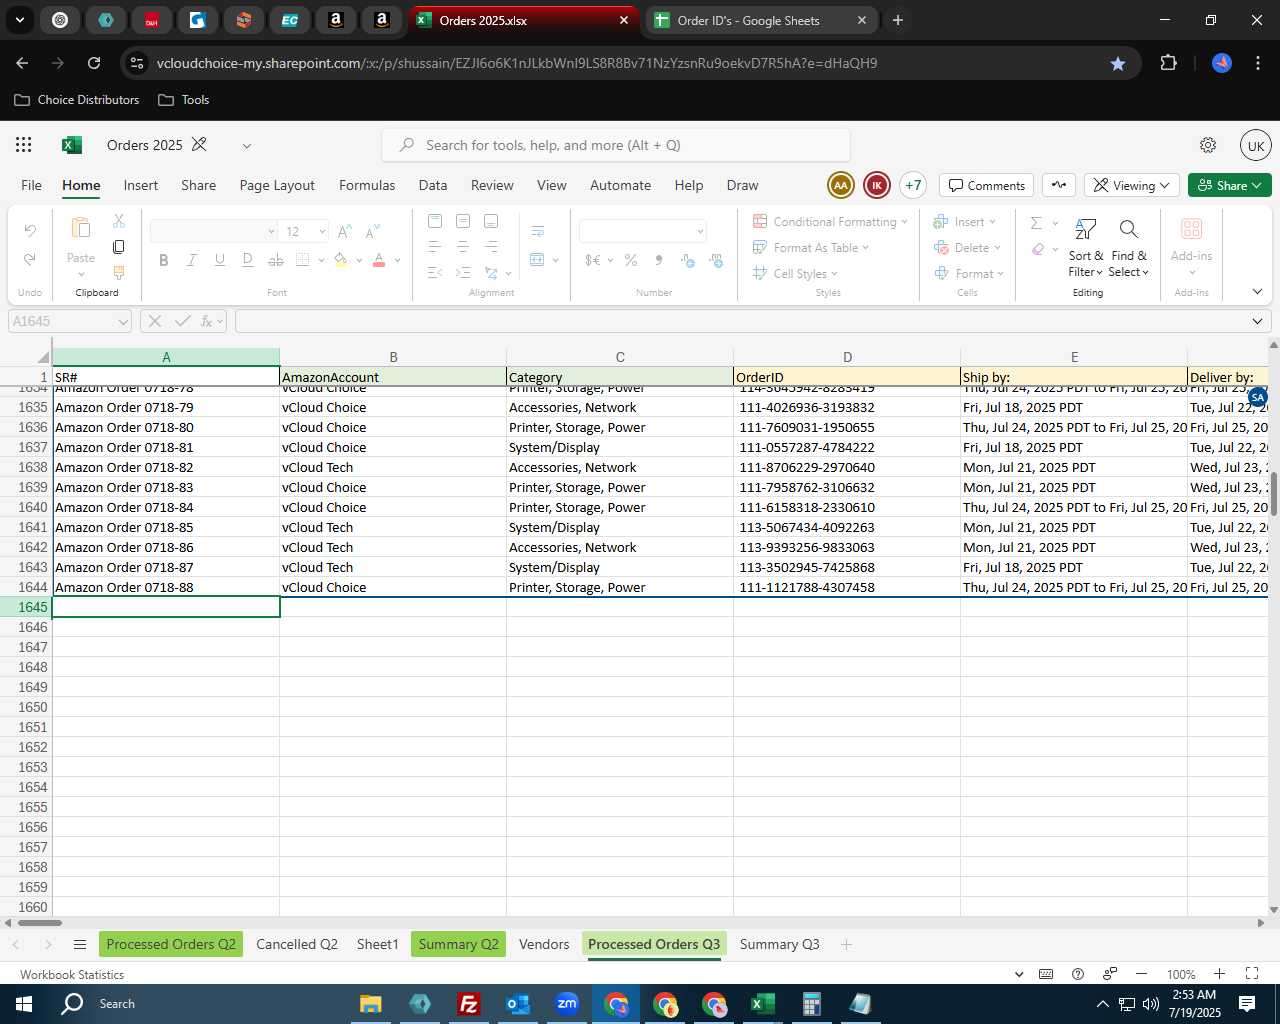Open FileZilla from the taskbar
Screen dimensions: 1280x1024
[x=468, y=1004]
